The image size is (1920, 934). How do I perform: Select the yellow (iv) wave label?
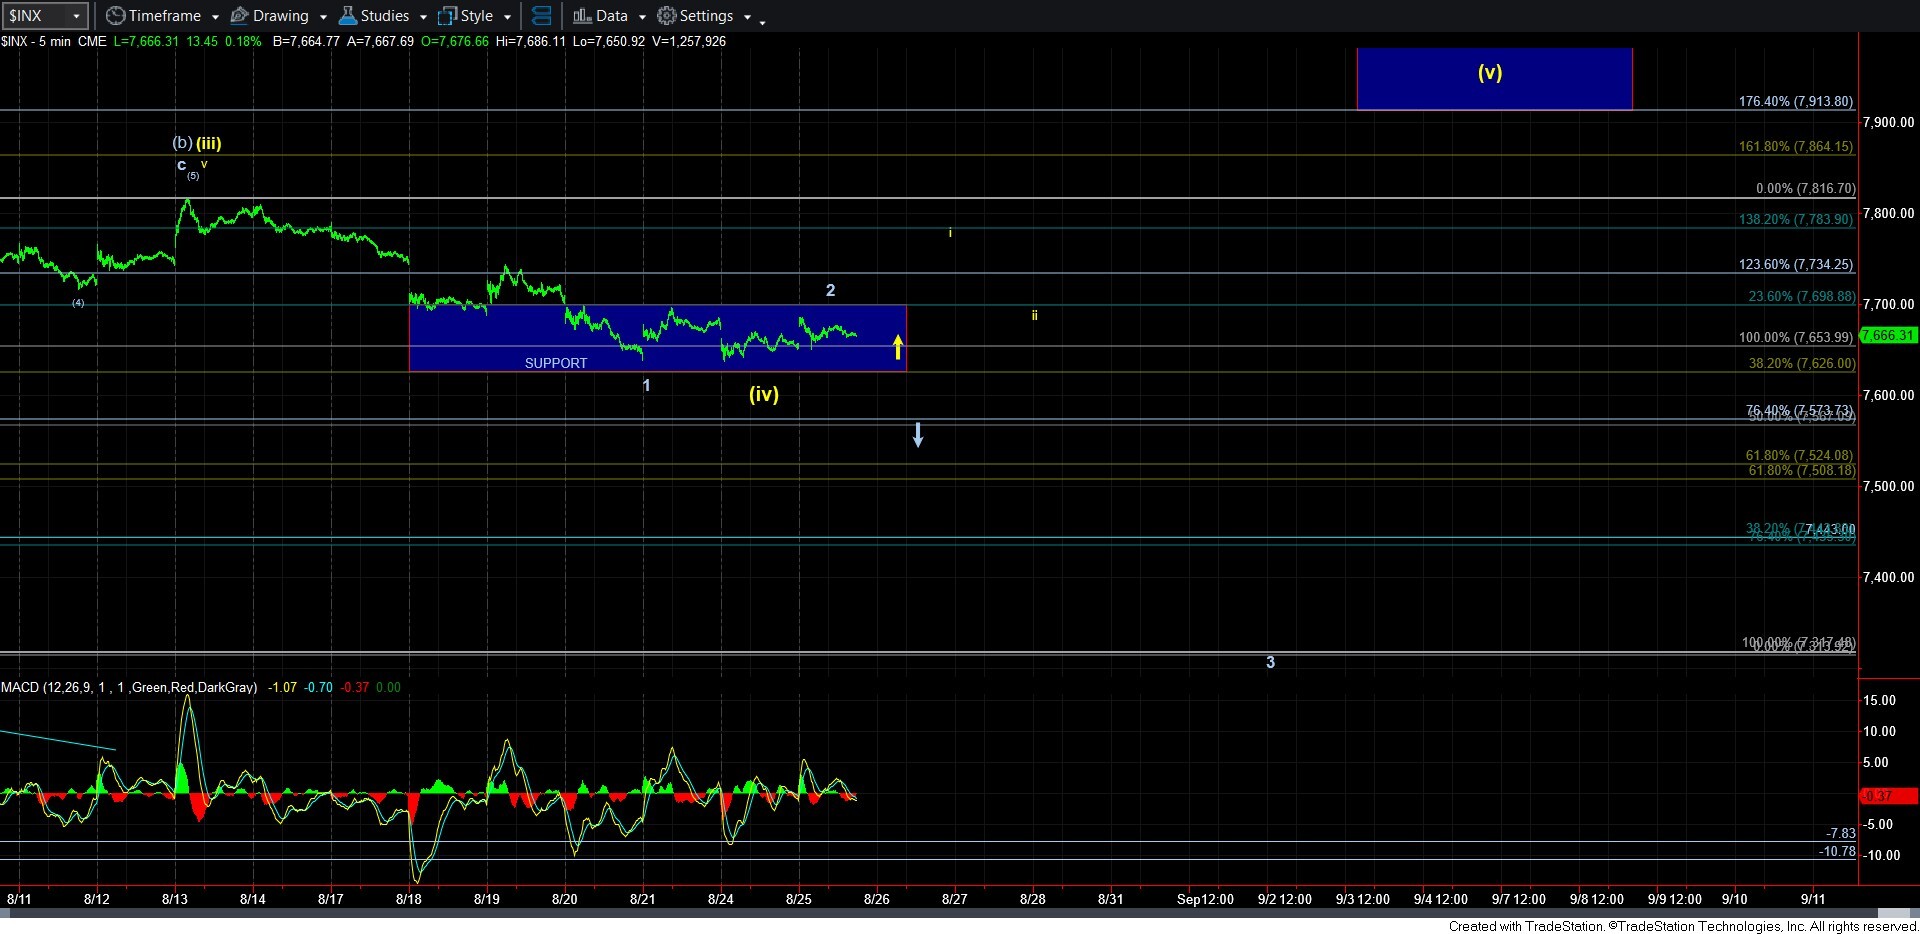tap(764, 394)
